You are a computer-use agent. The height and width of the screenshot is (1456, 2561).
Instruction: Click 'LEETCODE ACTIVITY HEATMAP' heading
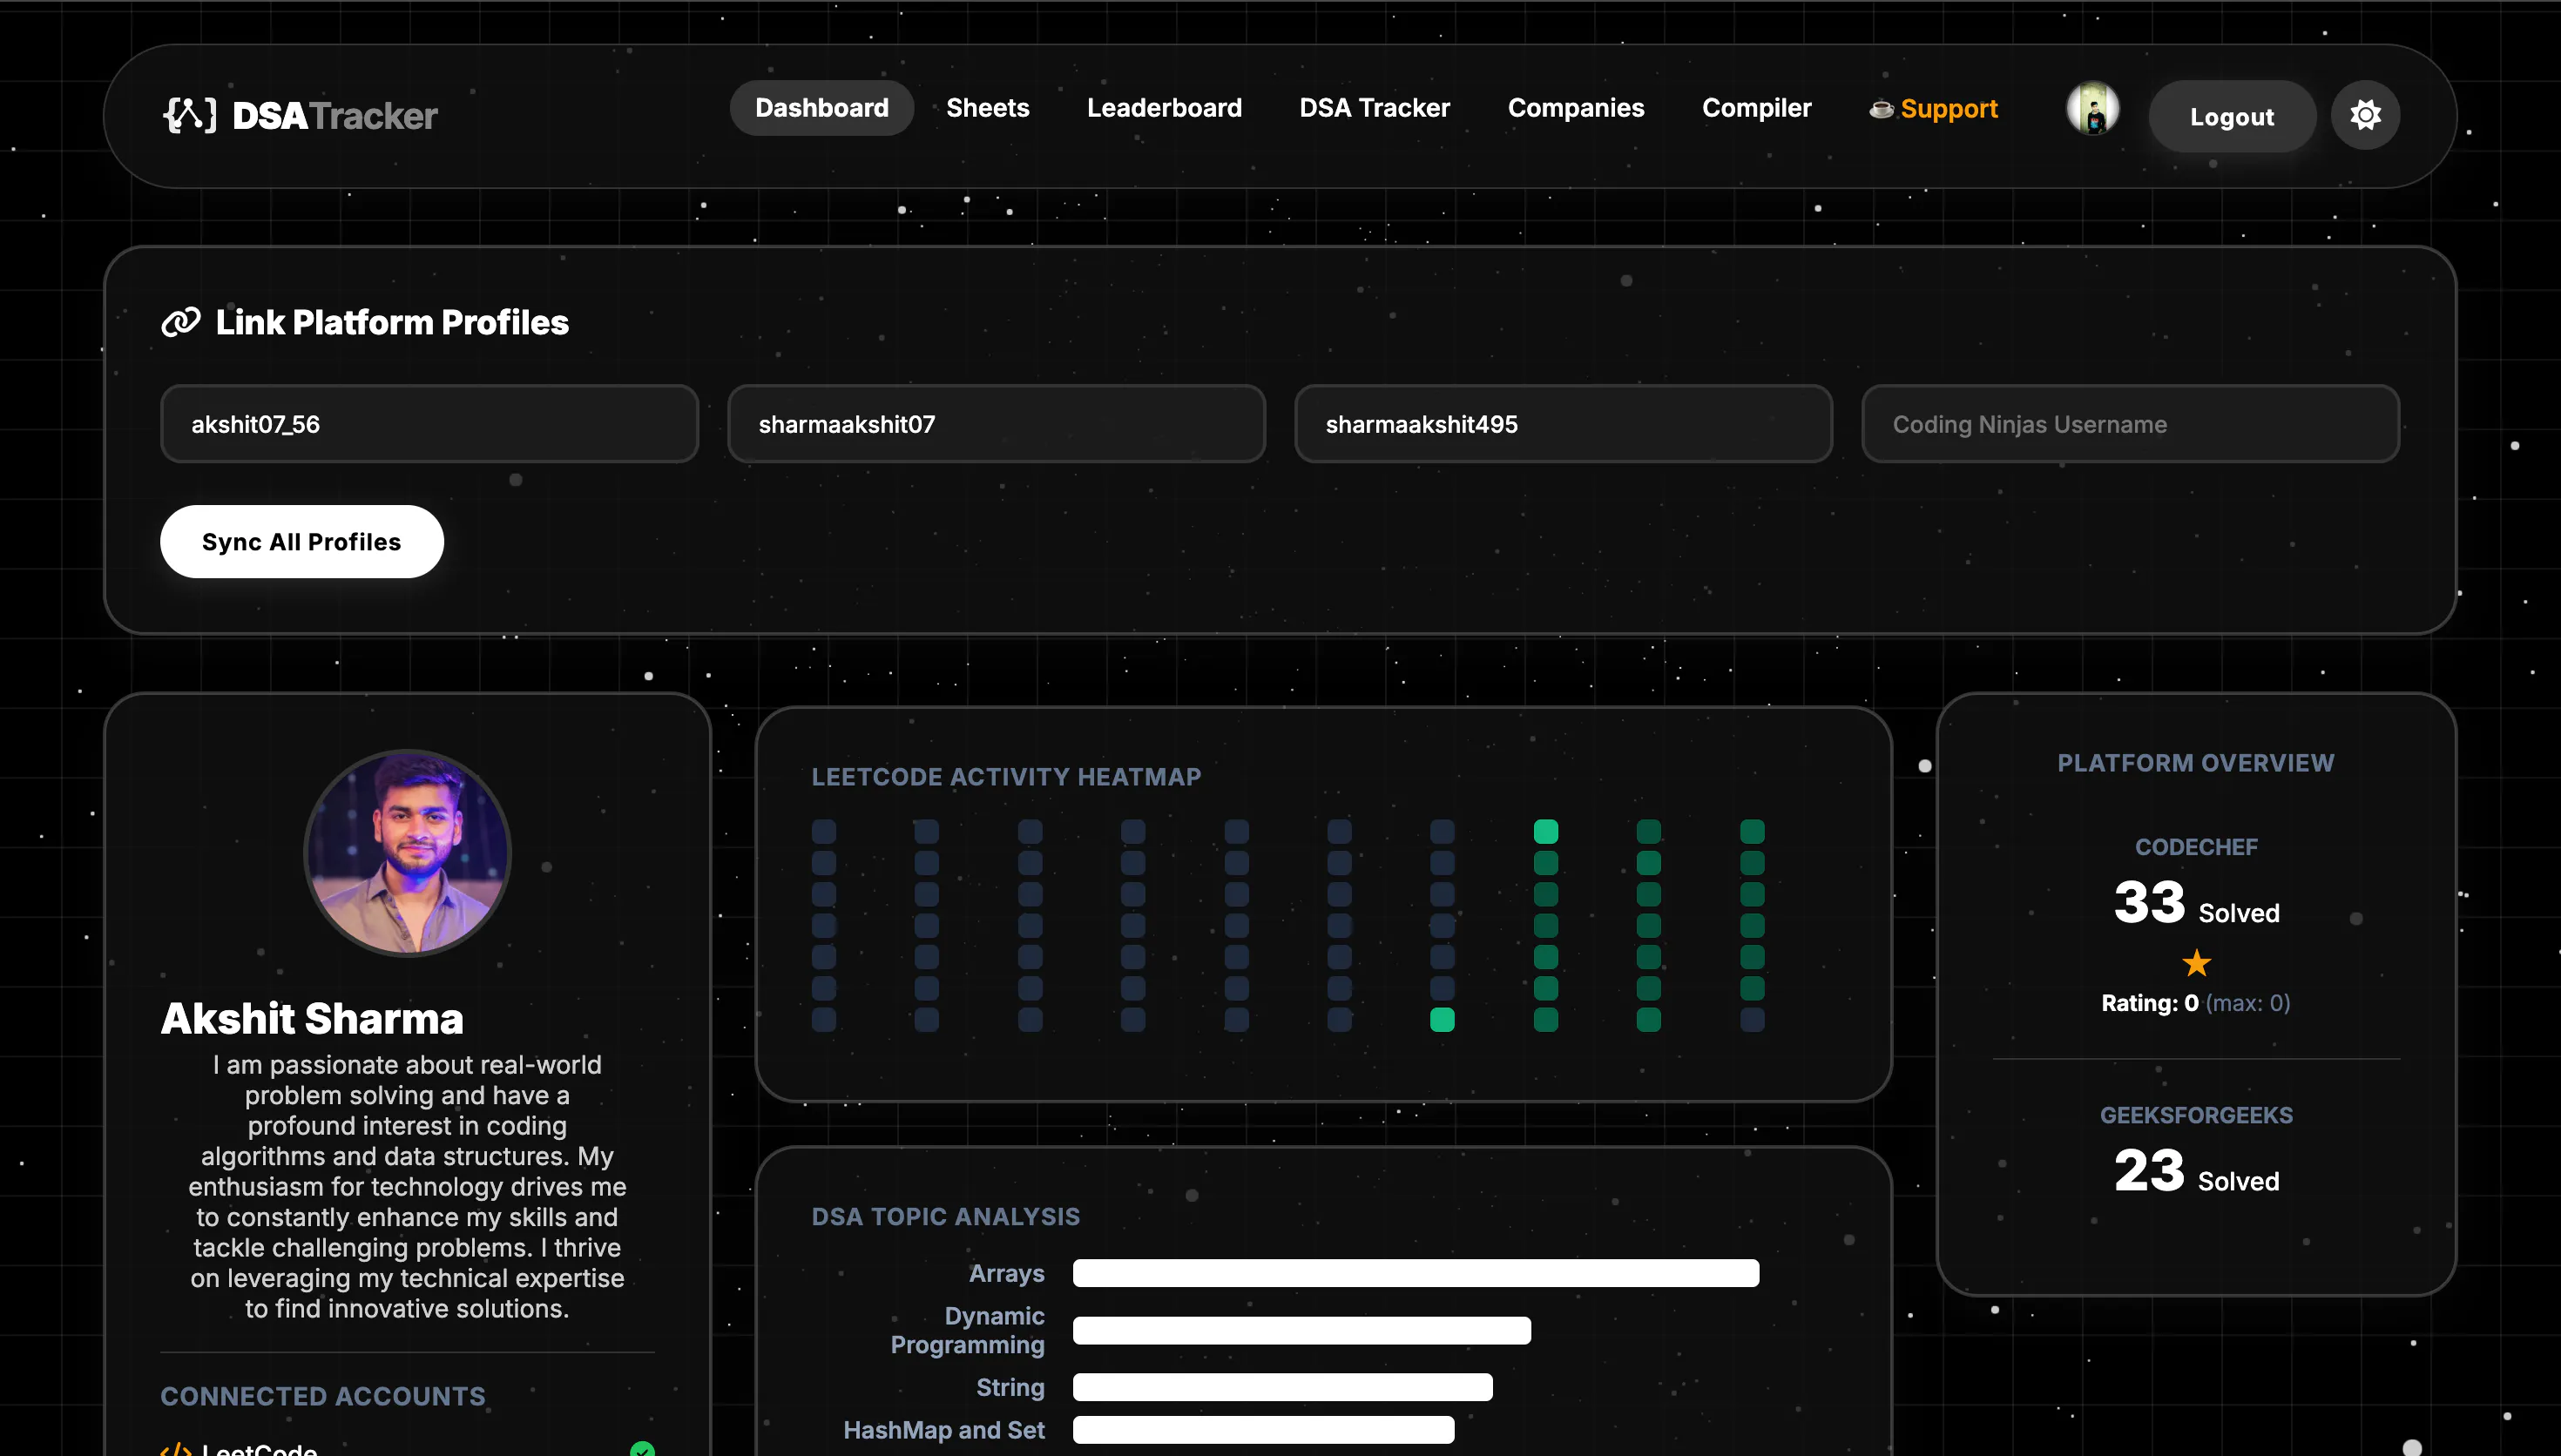click(x=1006, y=777)
